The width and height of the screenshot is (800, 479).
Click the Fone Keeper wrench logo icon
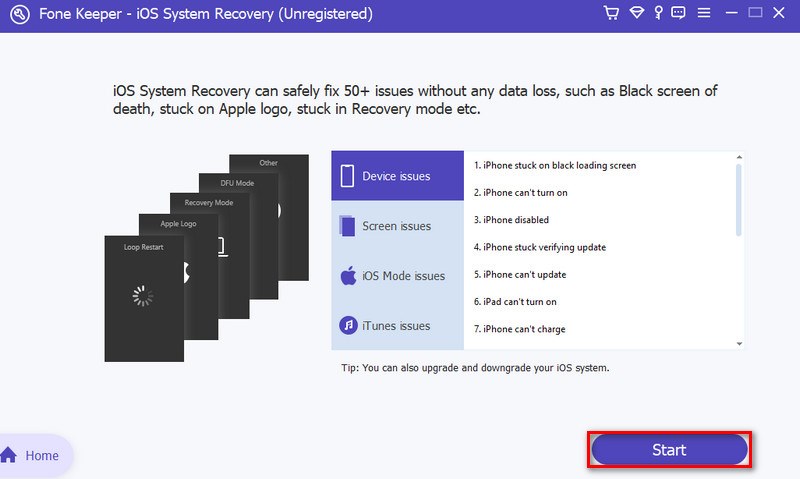pos(20,14)
